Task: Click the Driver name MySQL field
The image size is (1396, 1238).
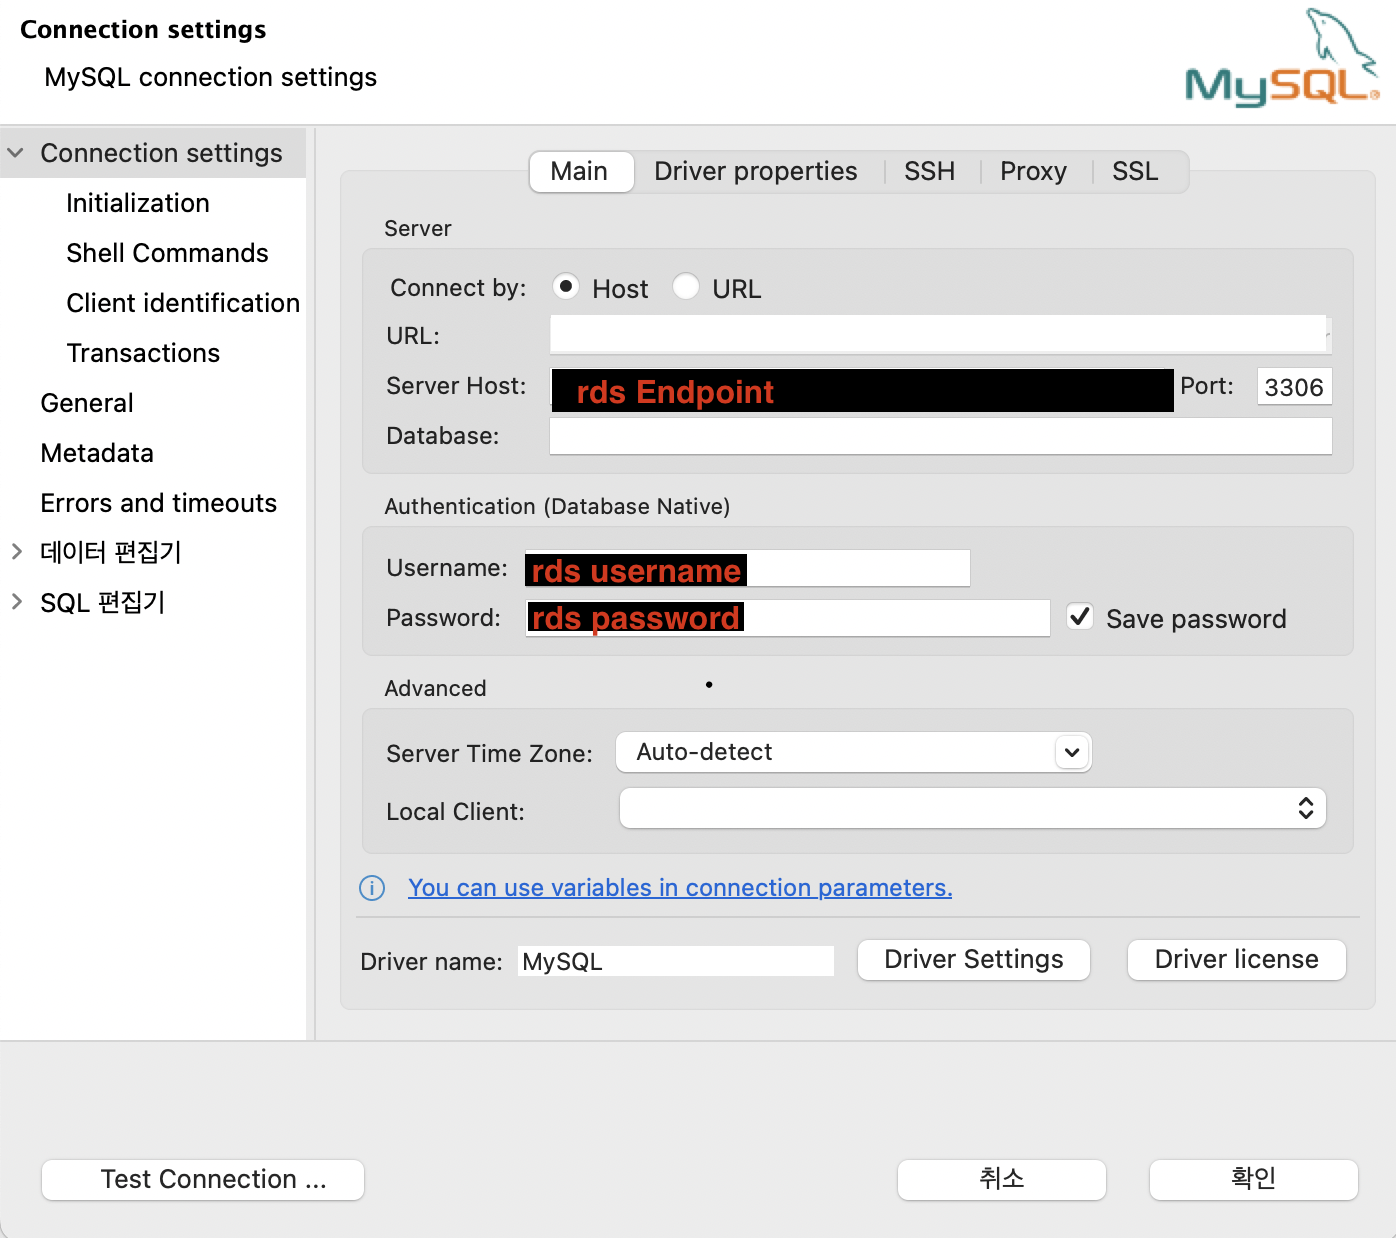Action: [x=676, y=961]
